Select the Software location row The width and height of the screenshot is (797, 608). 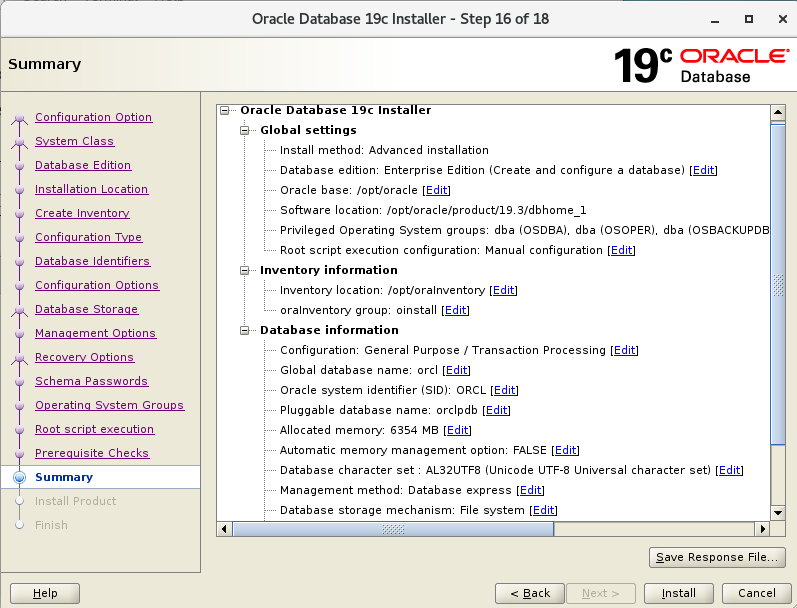[433, 210]
